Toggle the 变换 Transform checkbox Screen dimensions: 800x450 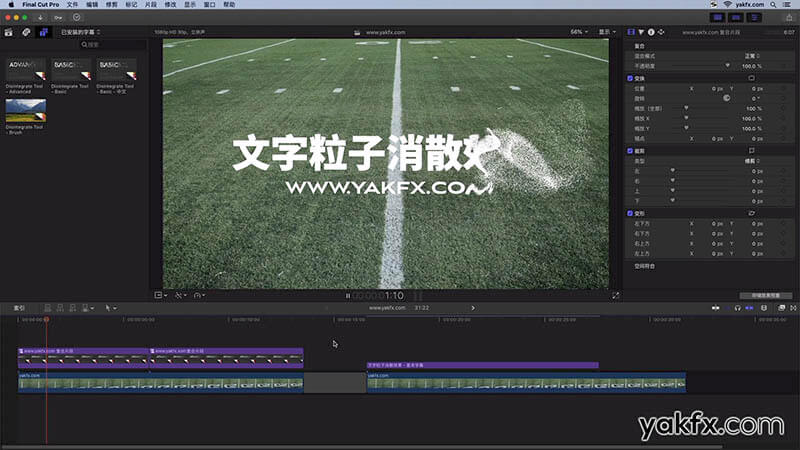pyautogui.click(x=630, y=79)
